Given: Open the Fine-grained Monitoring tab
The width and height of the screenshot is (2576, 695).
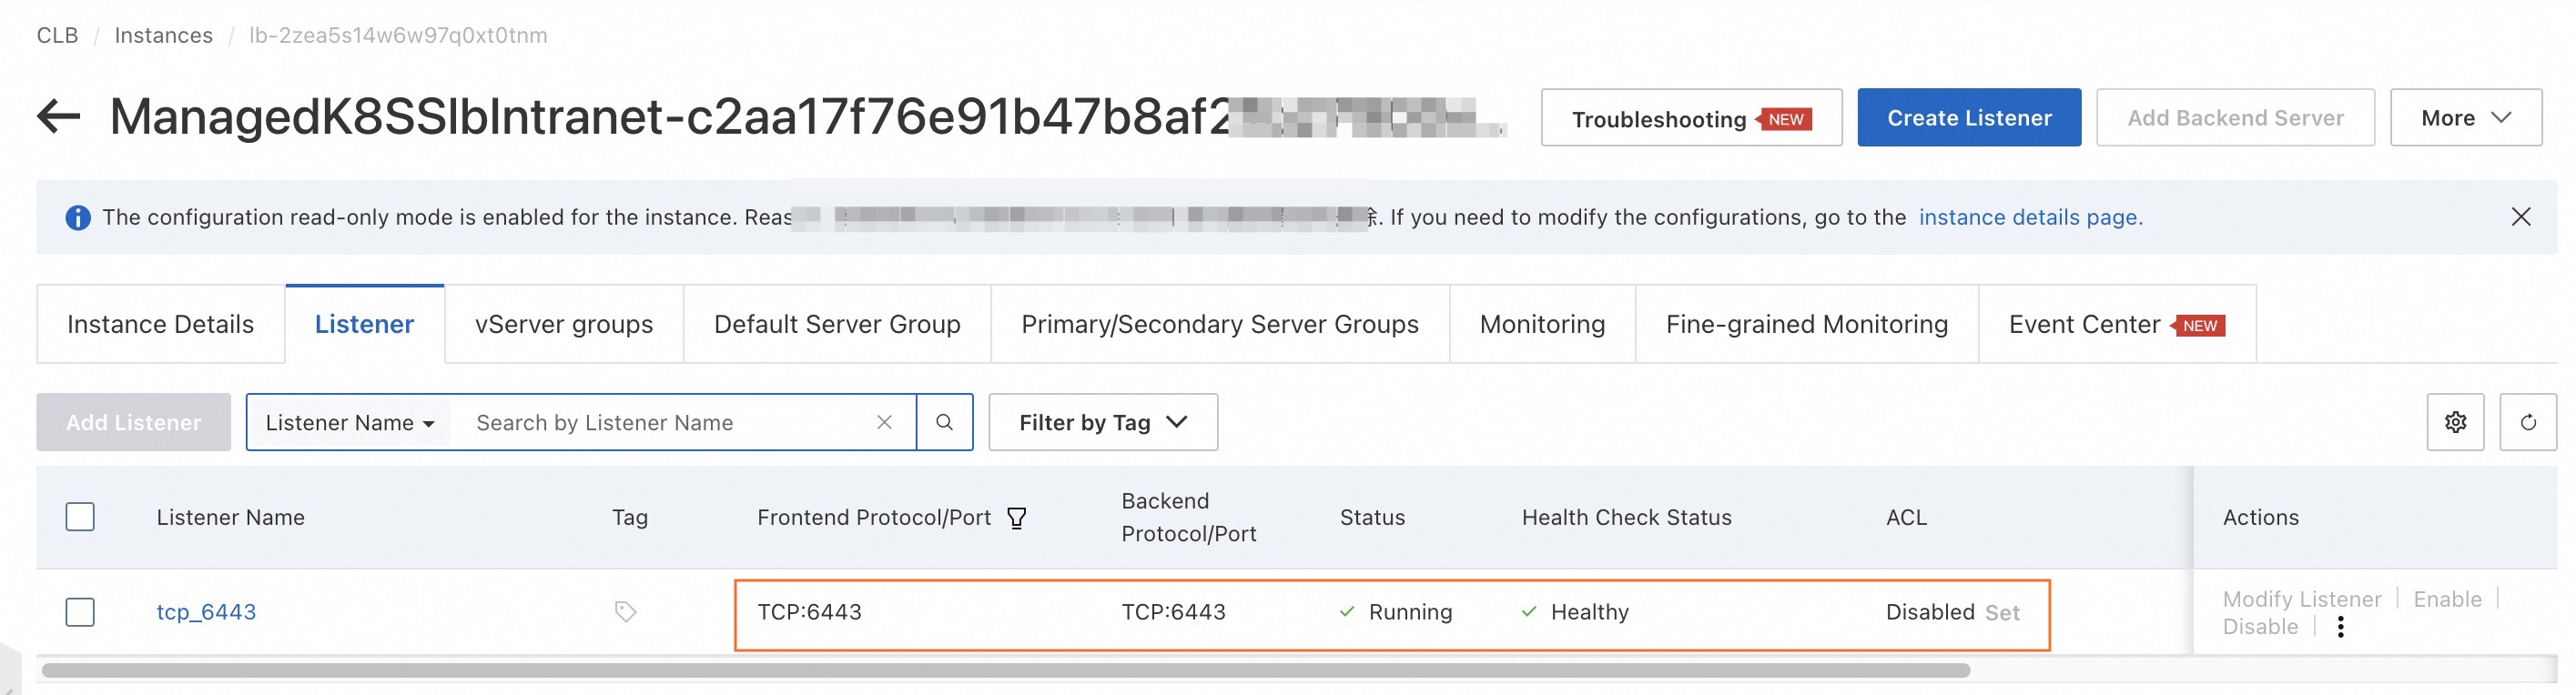Looking at the screenshot, I should click(x=1806, y=325).
